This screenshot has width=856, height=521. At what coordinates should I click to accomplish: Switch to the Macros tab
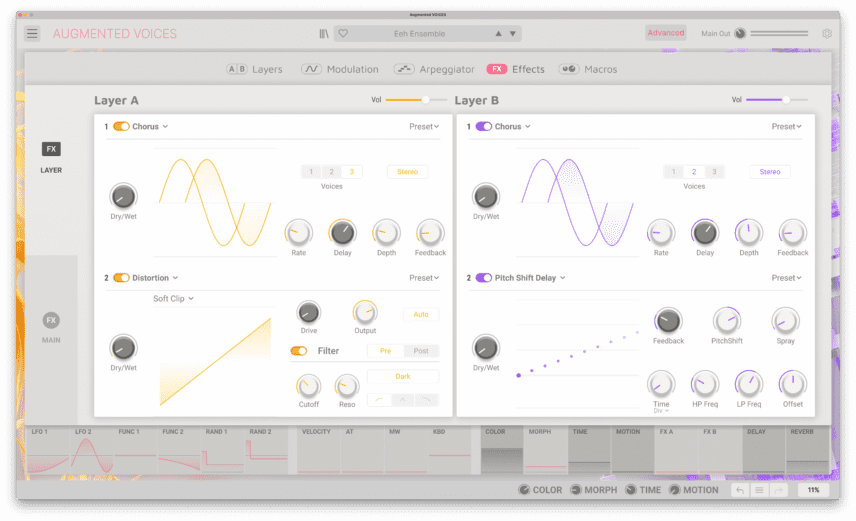click(588, 69)
